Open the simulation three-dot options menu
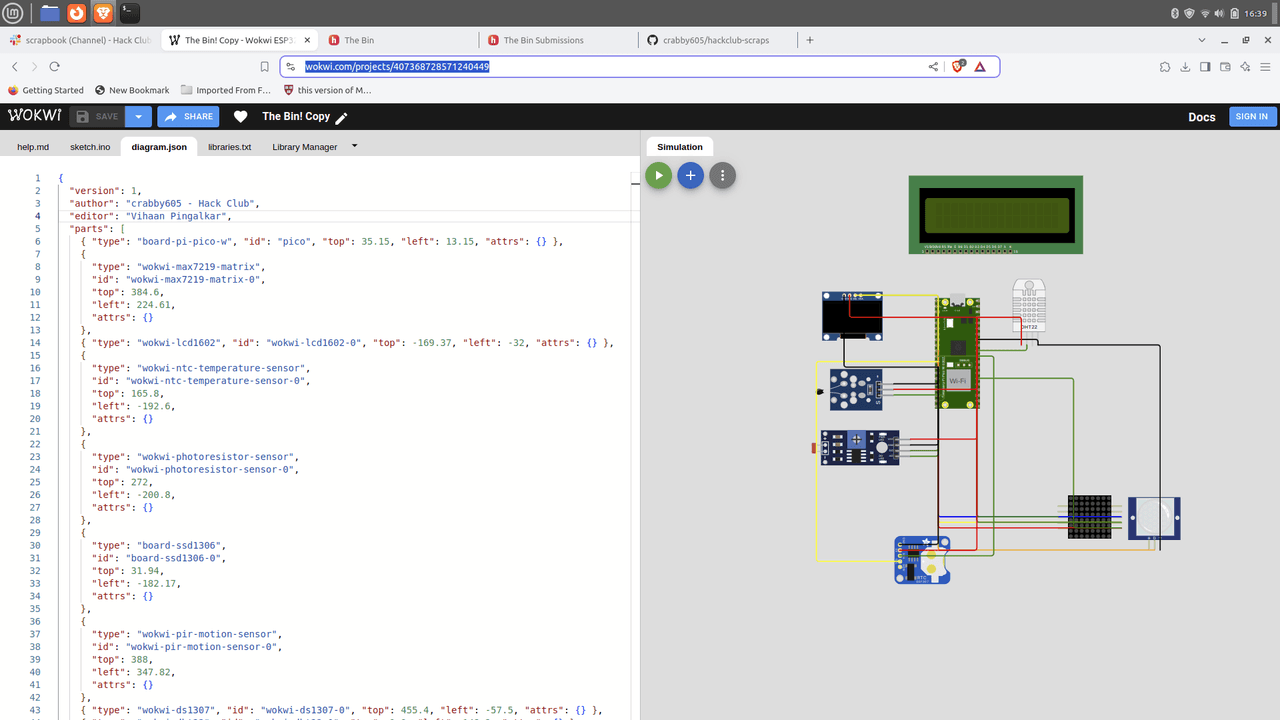 pyautogui.click(x=722, y=176)
